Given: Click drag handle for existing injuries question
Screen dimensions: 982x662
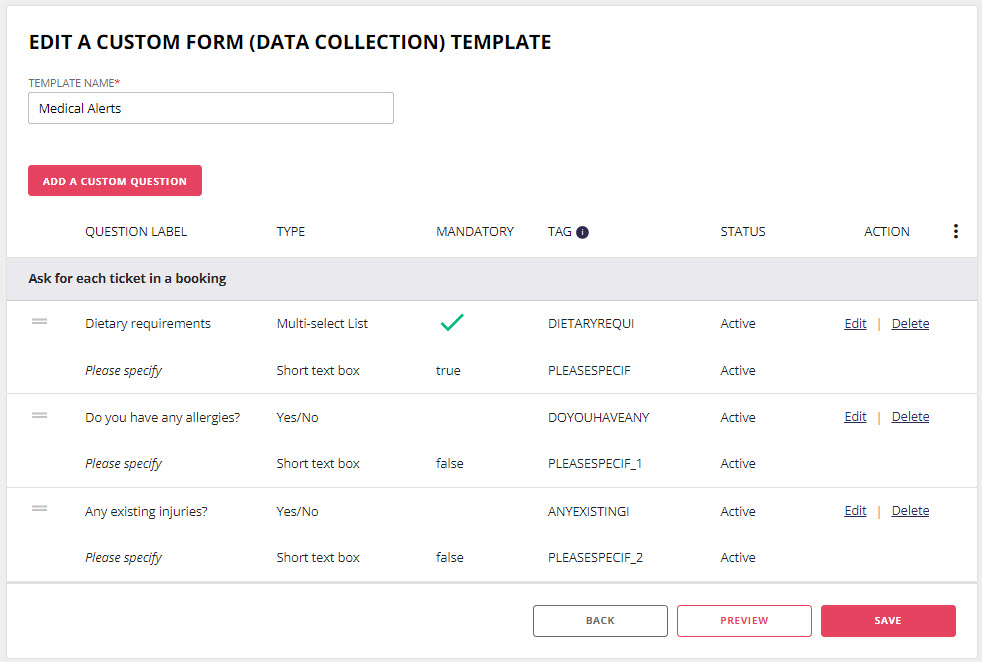Looking at the screenshot, I should 40,509.
